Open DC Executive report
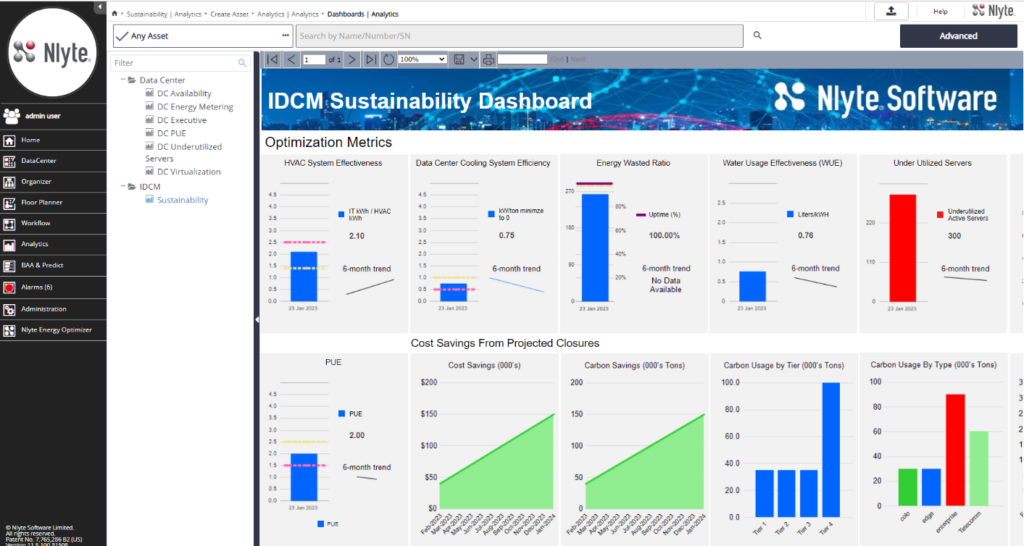Screen dimensions: 1024x546 tap(181, 120)
